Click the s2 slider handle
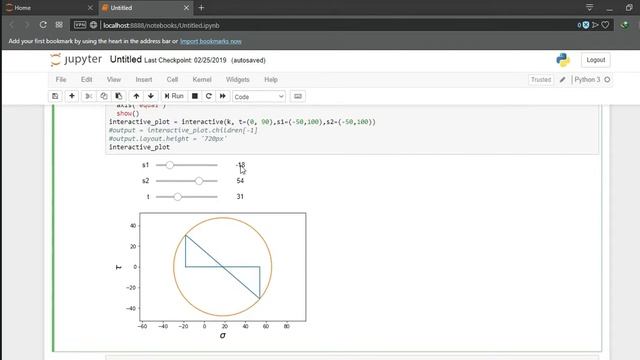640x360 pixels. 199,181
